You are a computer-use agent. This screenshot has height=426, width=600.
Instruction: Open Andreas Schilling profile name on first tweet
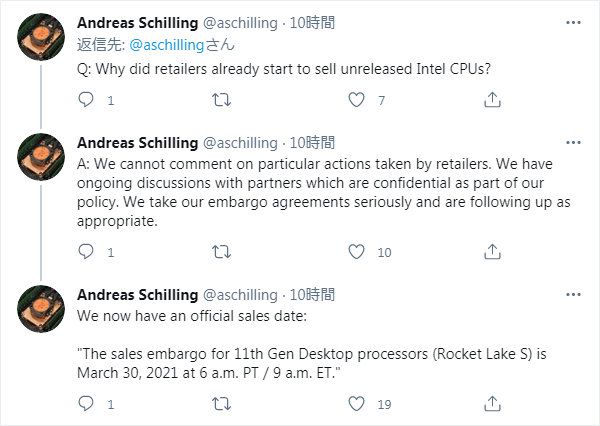tap(137, 22)
